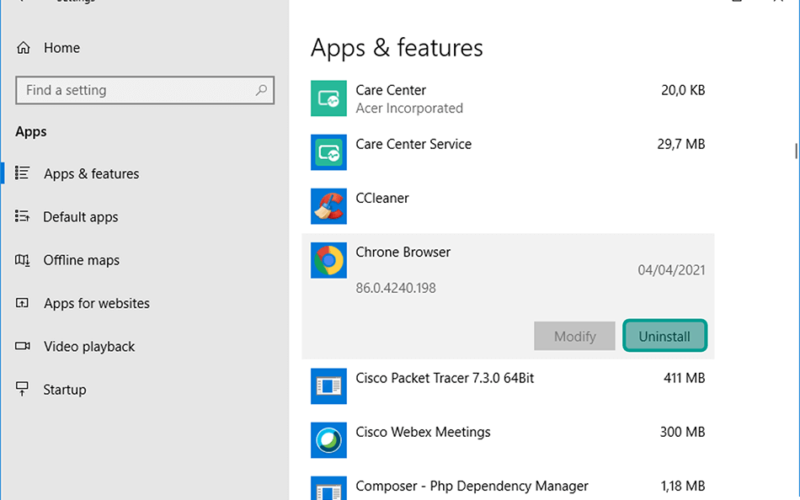800x500 pixels.
Task: Click the install date 04/04/2021
Action: point(671,270)
